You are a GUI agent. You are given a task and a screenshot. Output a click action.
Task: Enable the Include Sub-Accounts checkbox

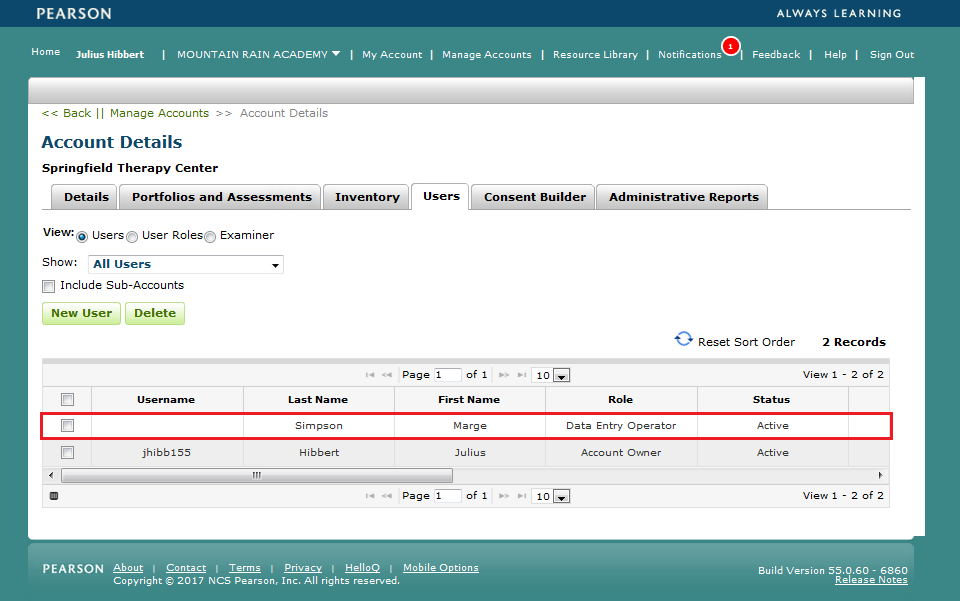click(48, 286)
